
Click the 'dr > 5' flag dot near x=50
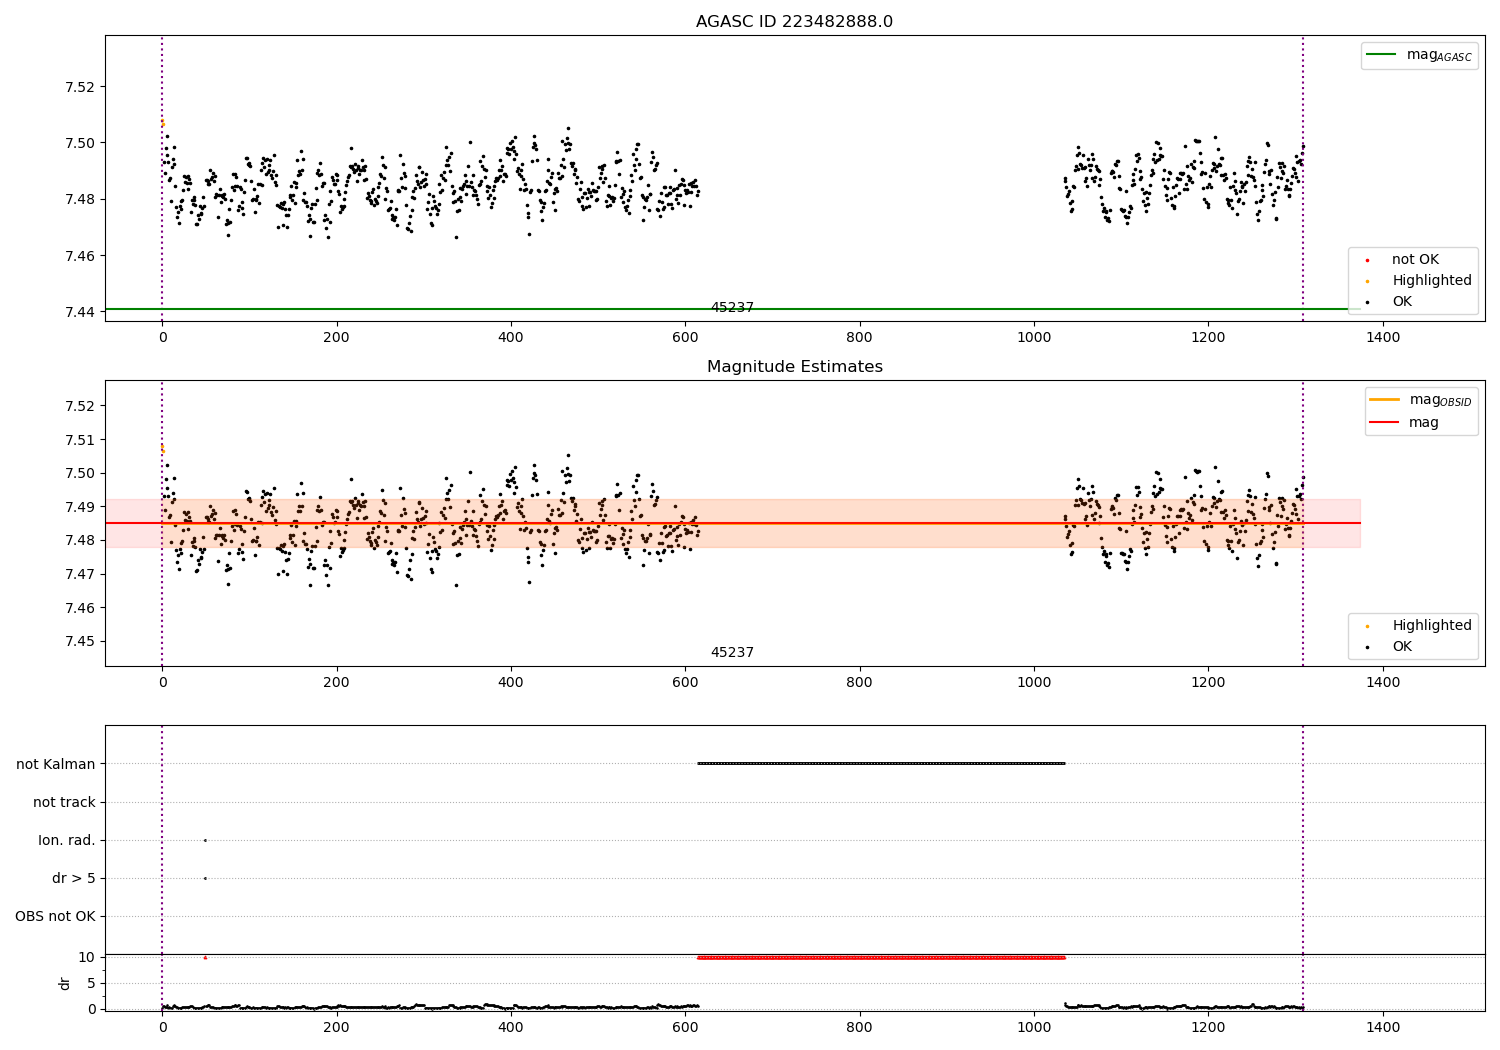point(205,879)
